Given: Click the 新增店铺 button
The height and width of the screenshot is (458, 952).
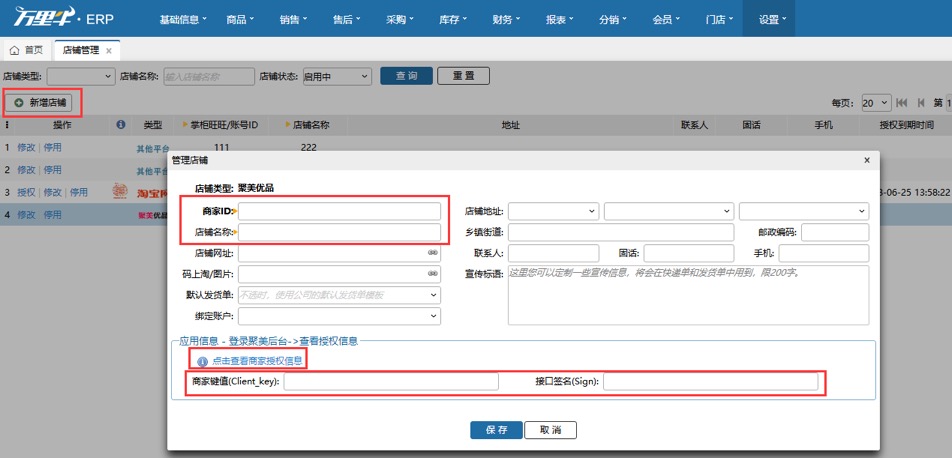Looking at the screenshot, I should click(40, 103).
